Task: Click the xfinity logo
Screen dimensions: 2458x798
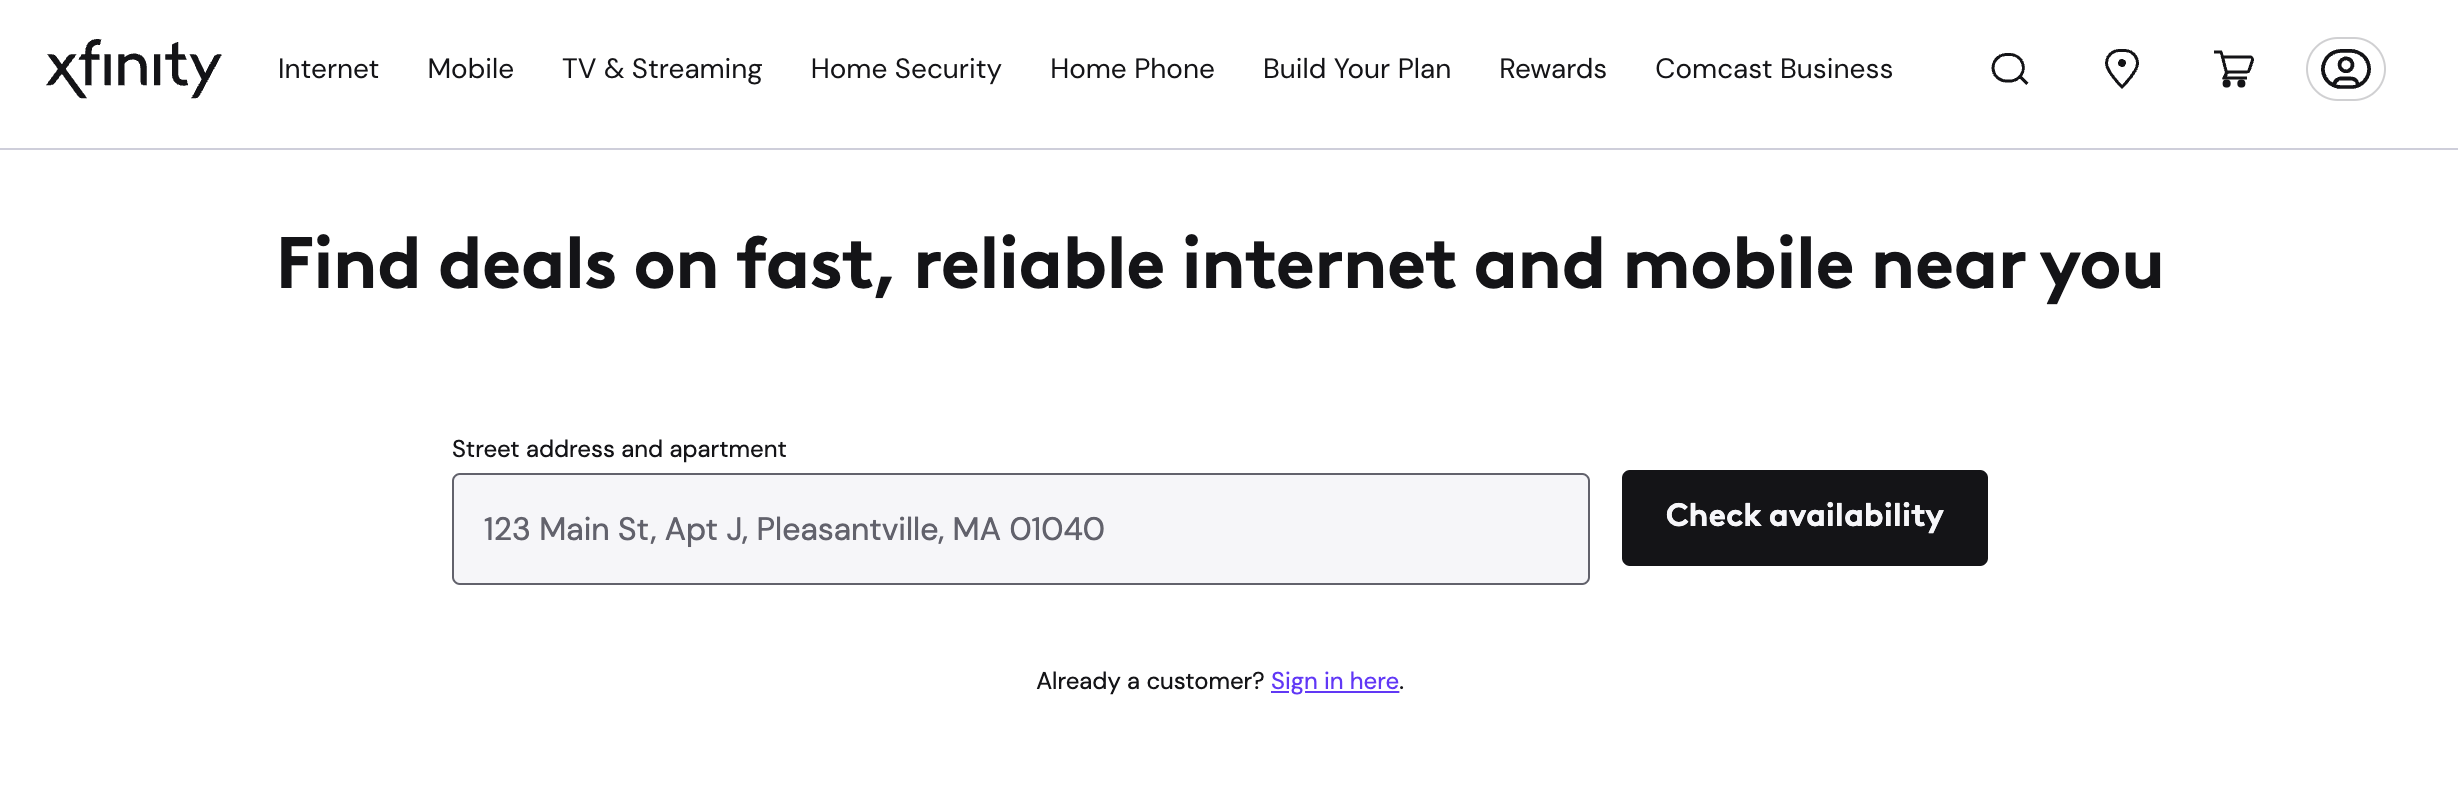Action: [133, 69]
